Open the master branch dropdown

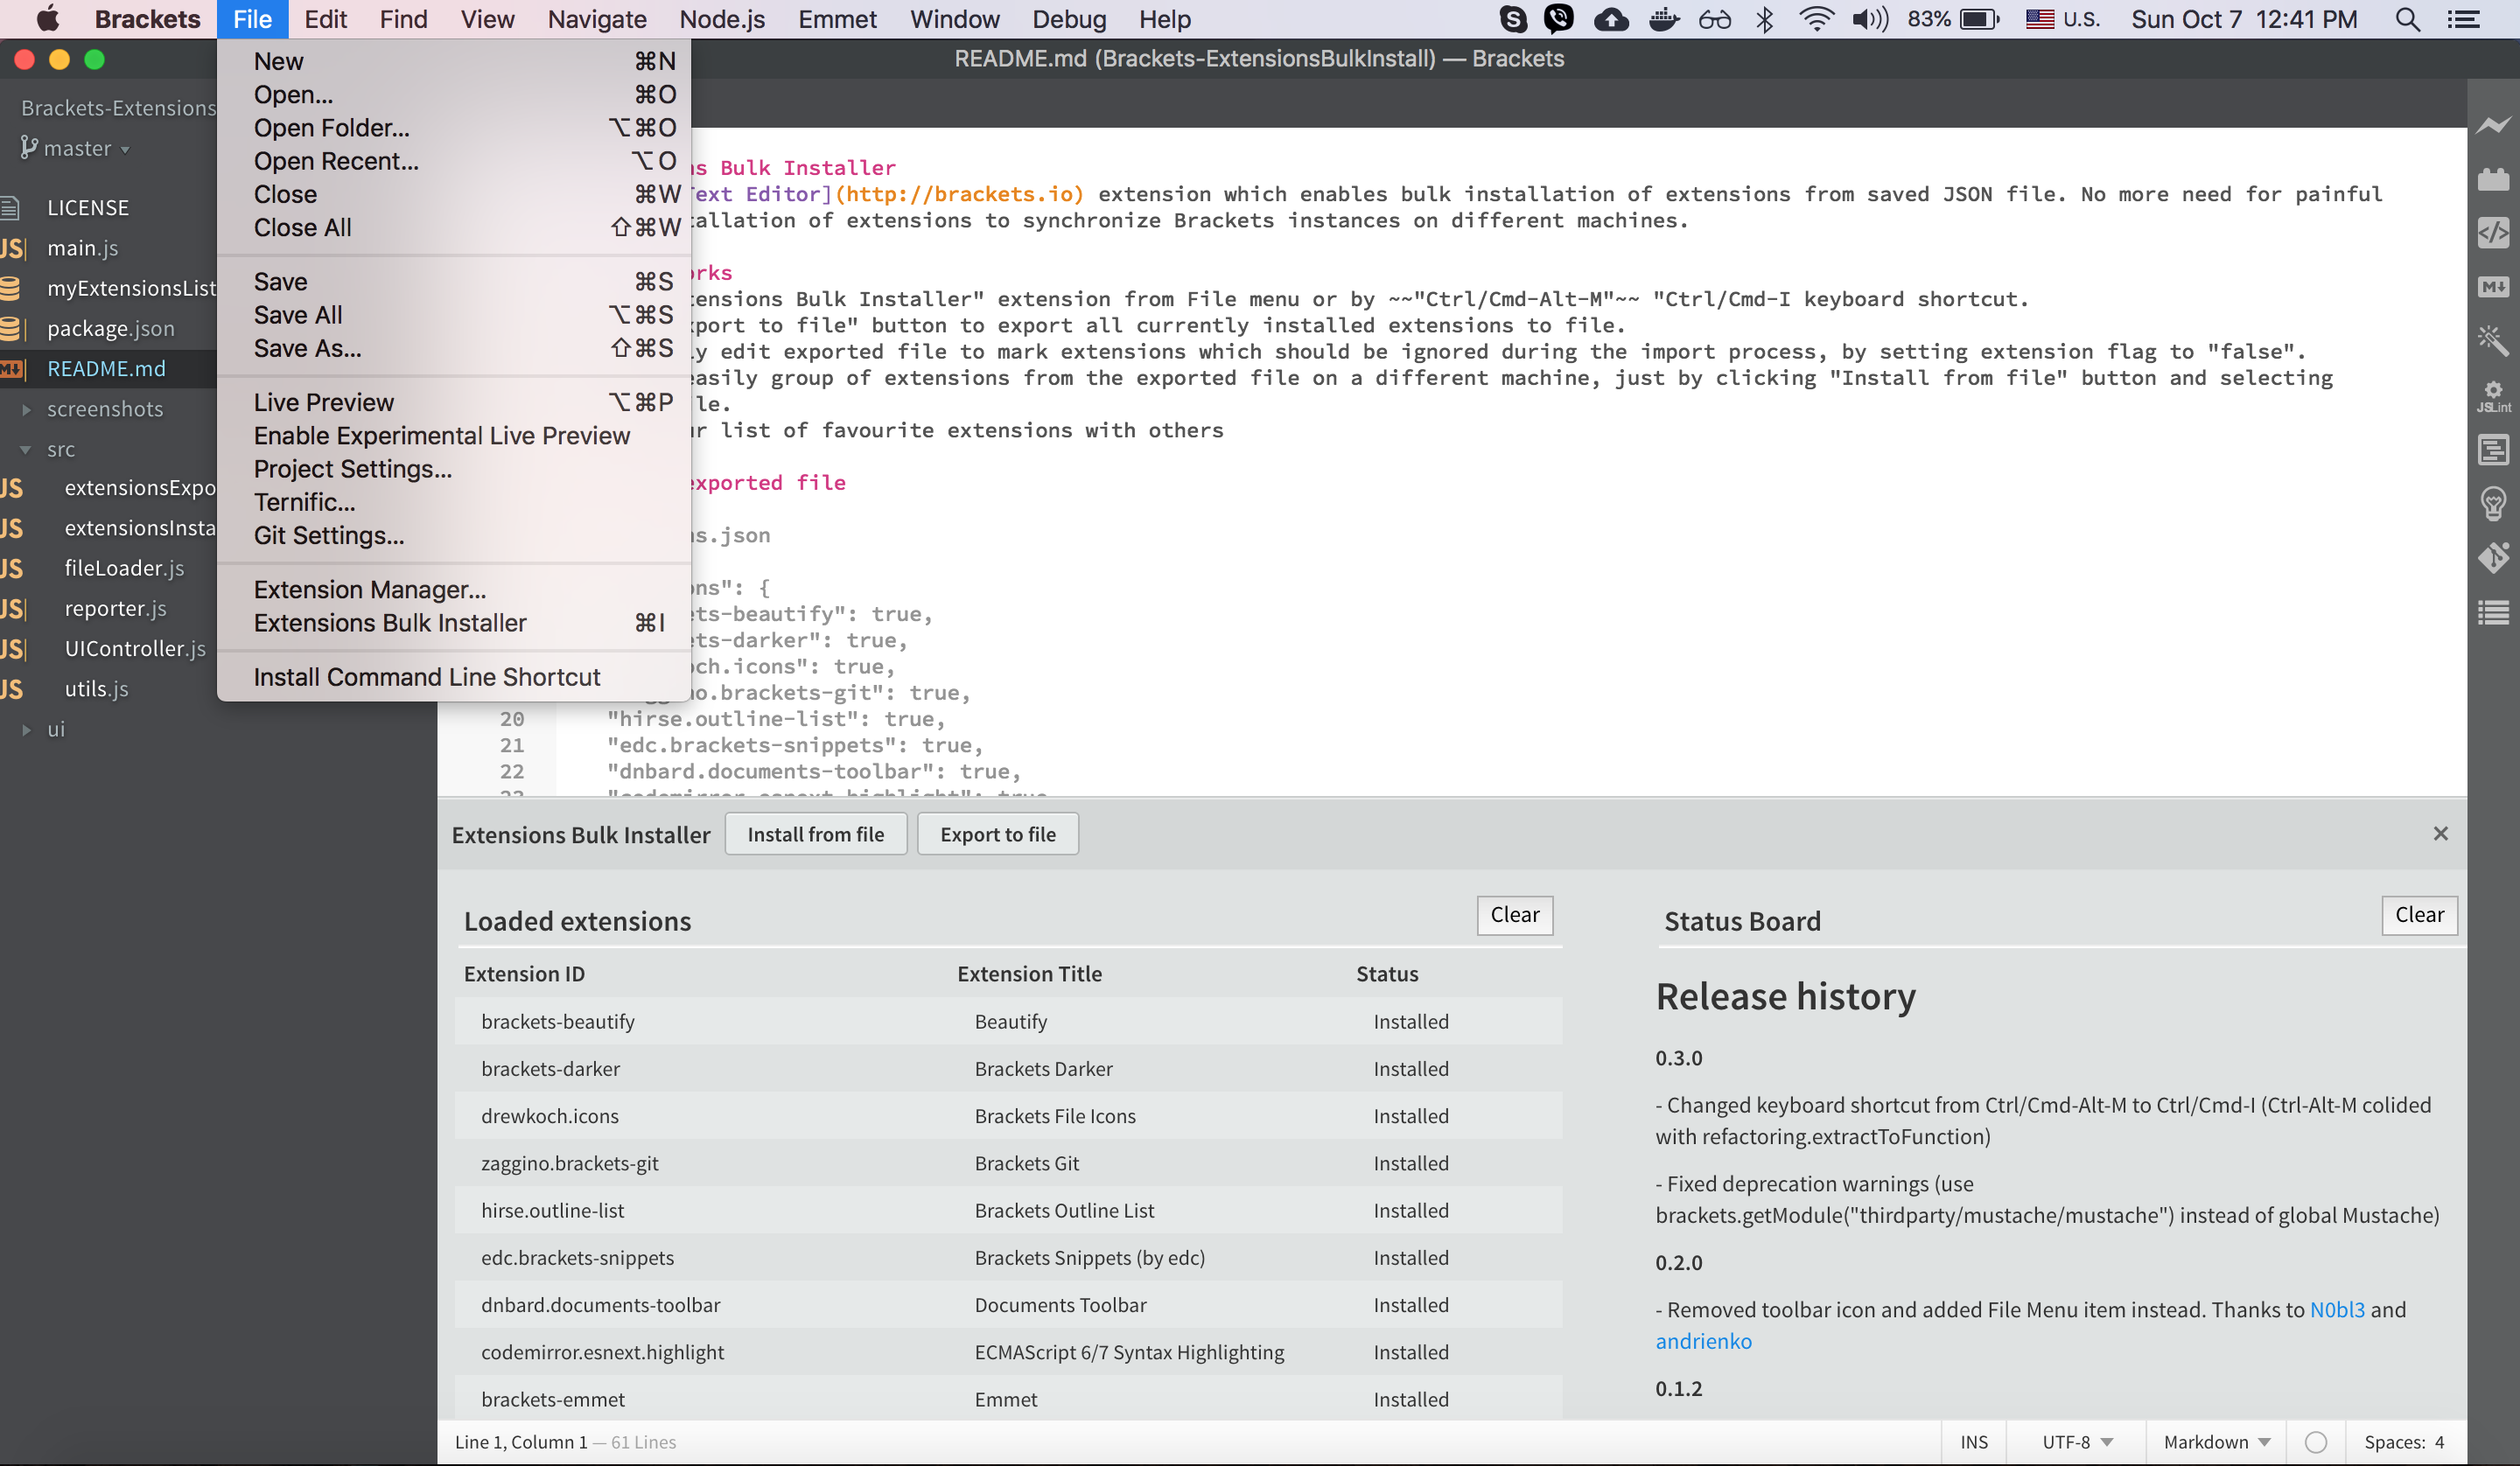pyautogui.click(x=87, y=148)
